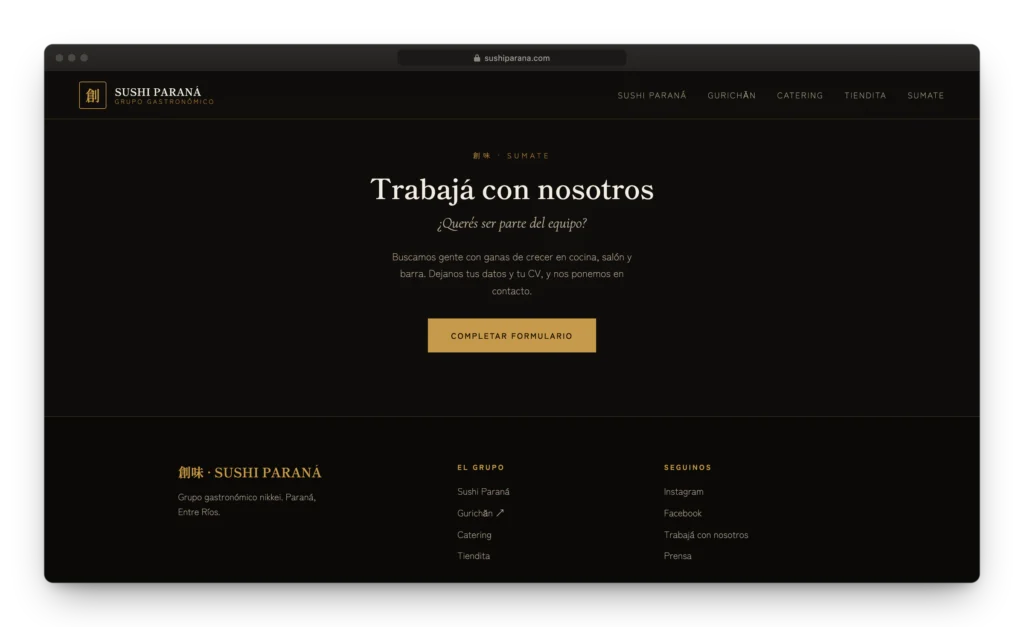Go to CATERING in top navigation
Screen dimensions: 1024x627
(800, 95)
